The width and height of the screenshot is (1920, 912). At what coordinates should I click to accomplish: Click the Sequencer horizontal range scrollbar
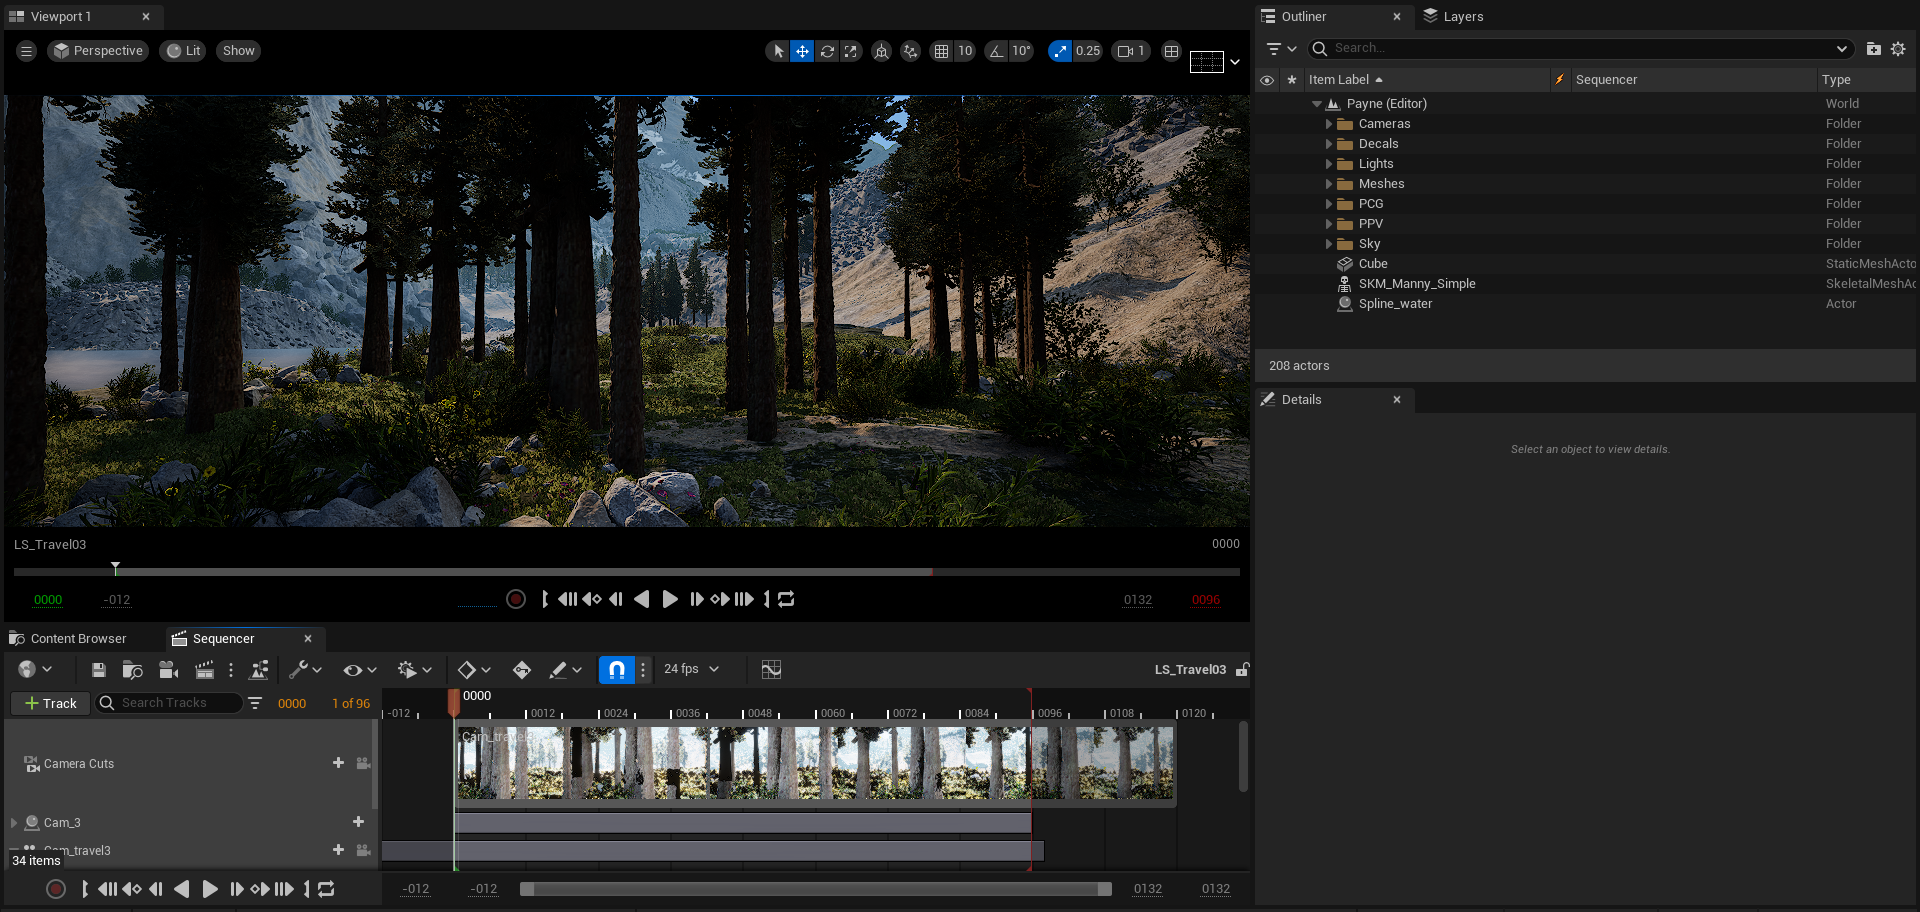point(816,889)
